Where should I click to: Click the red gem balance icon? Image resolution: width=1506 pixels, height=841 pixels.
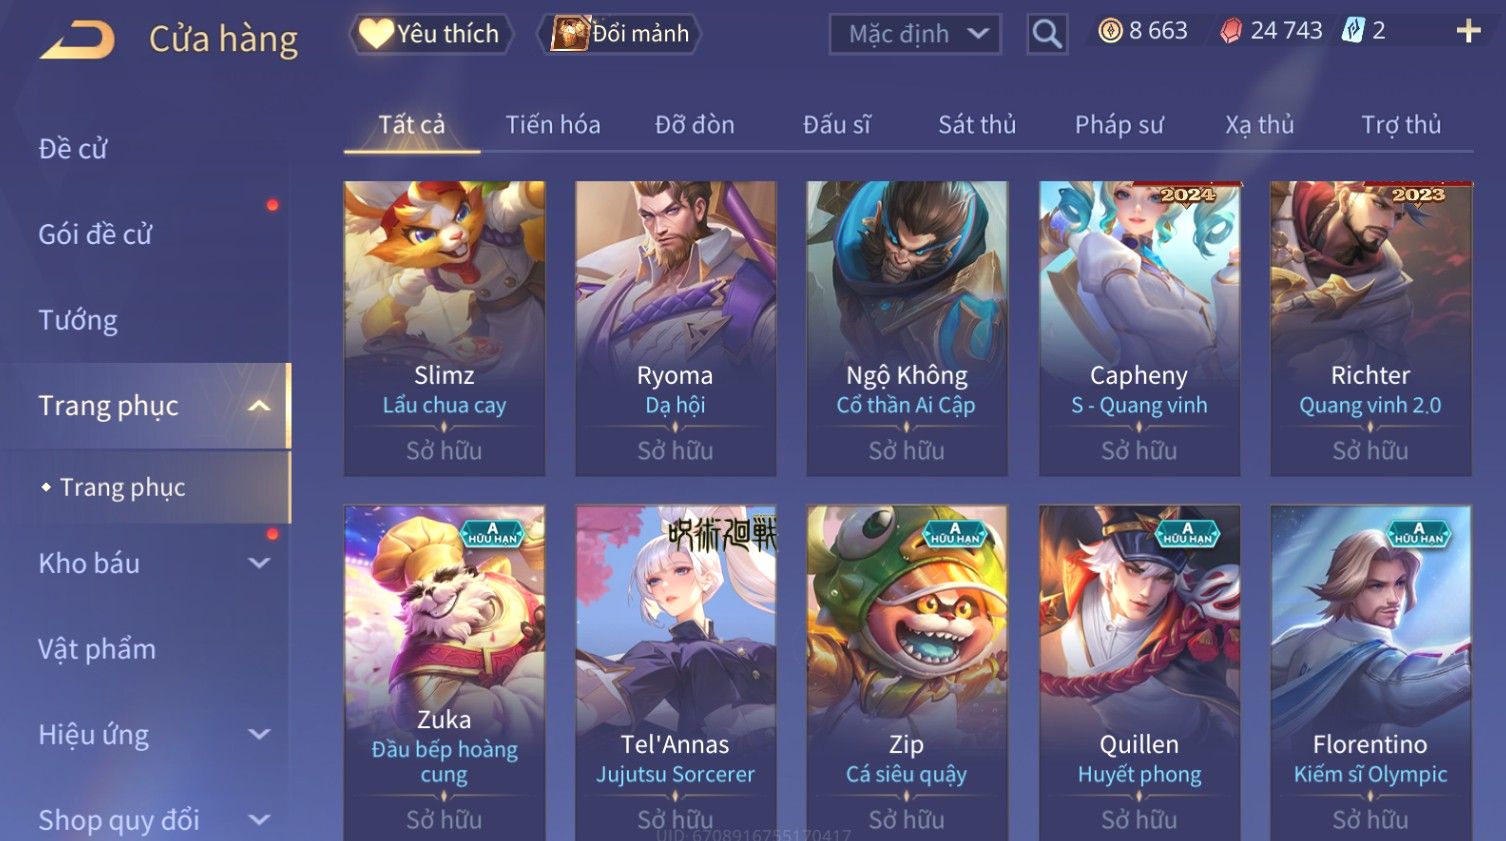[x=1231, y=31]
